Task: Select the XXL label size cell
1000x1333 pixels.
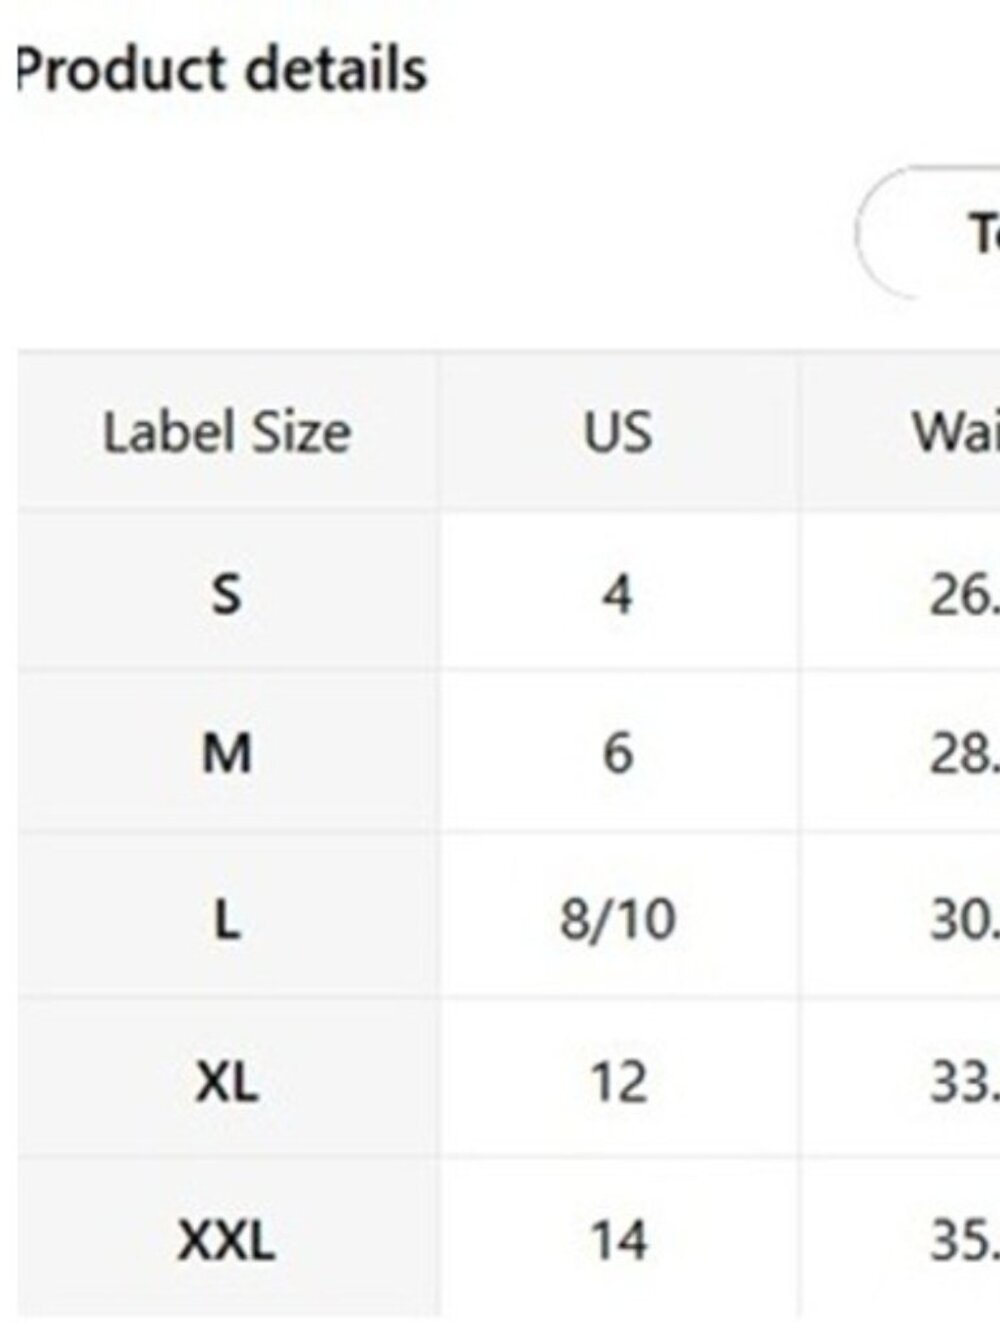Action: coord(227,1240)
